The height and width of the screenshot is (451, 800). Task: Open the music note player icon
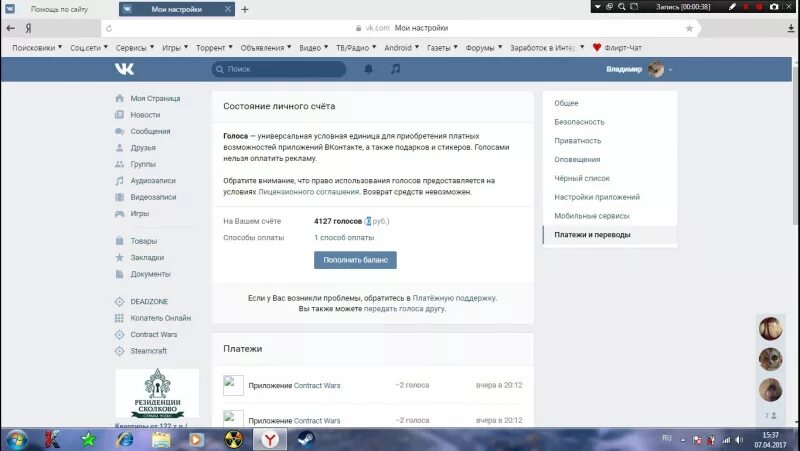395,68
